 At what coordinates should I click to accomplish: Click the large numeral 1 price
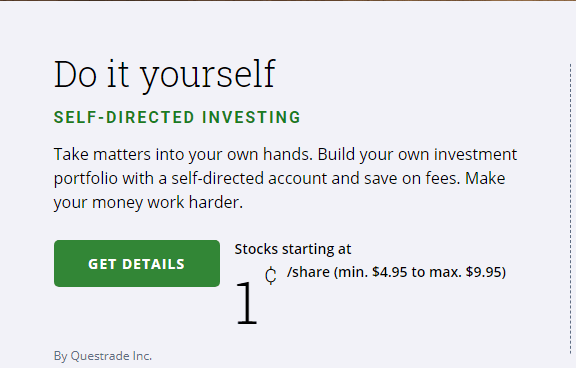[x=246, y=303]
